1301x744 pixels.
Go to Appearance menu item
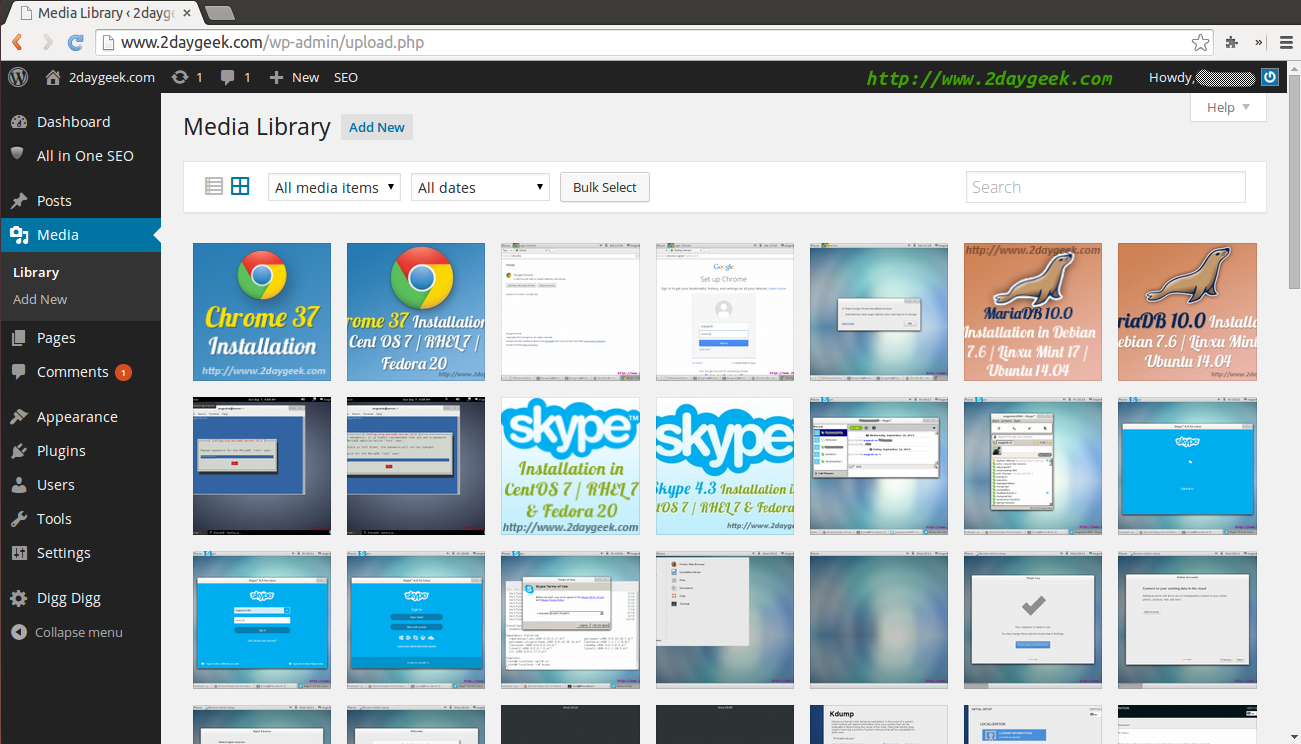[x=77, y=417]
